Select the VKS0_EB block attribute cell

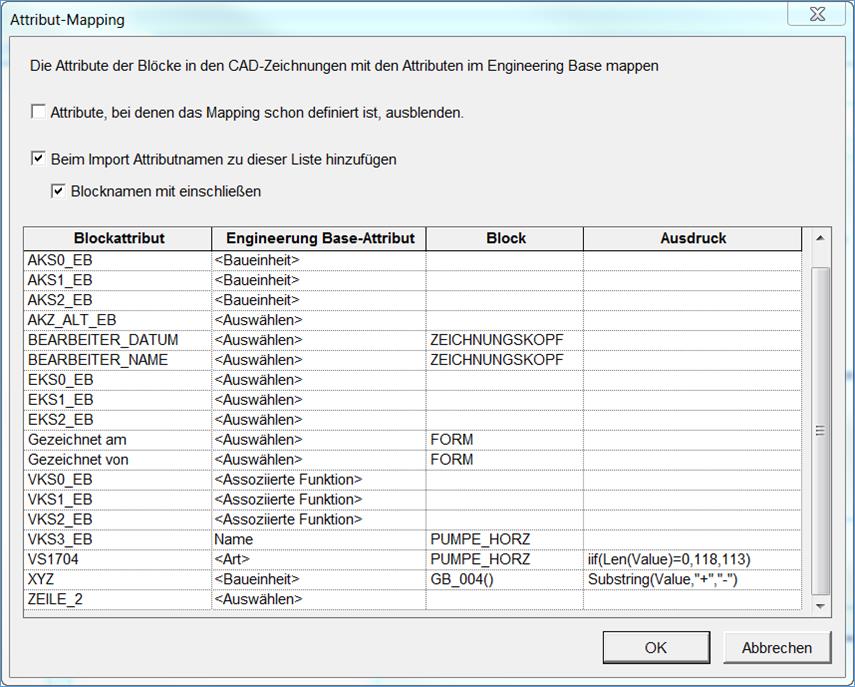click(x=118, y=479)
